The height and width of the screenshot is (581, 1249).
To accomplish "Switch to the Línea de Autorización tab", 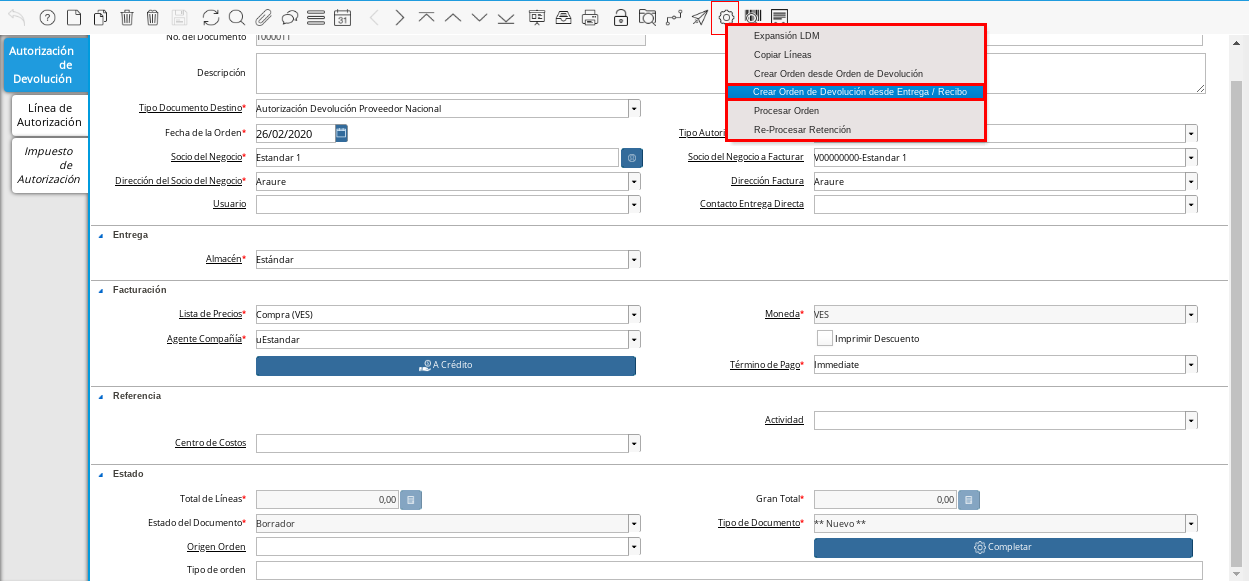I will [49, 115].
